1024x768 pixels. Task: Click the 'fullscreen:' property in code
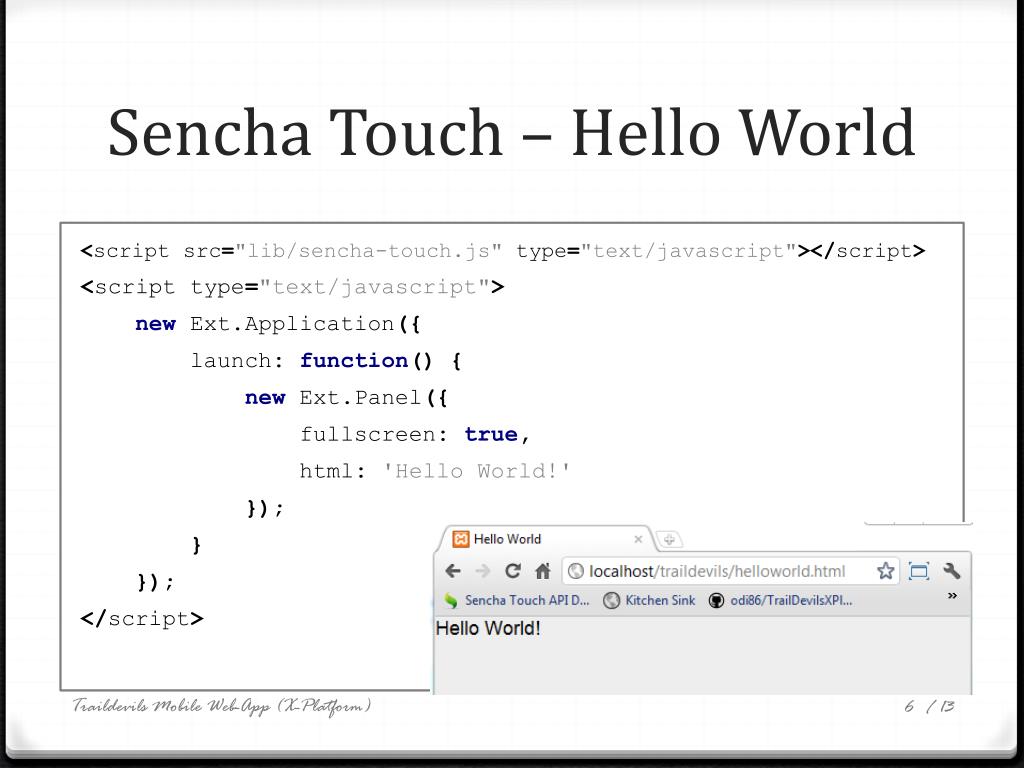click(x=374, y=434)
